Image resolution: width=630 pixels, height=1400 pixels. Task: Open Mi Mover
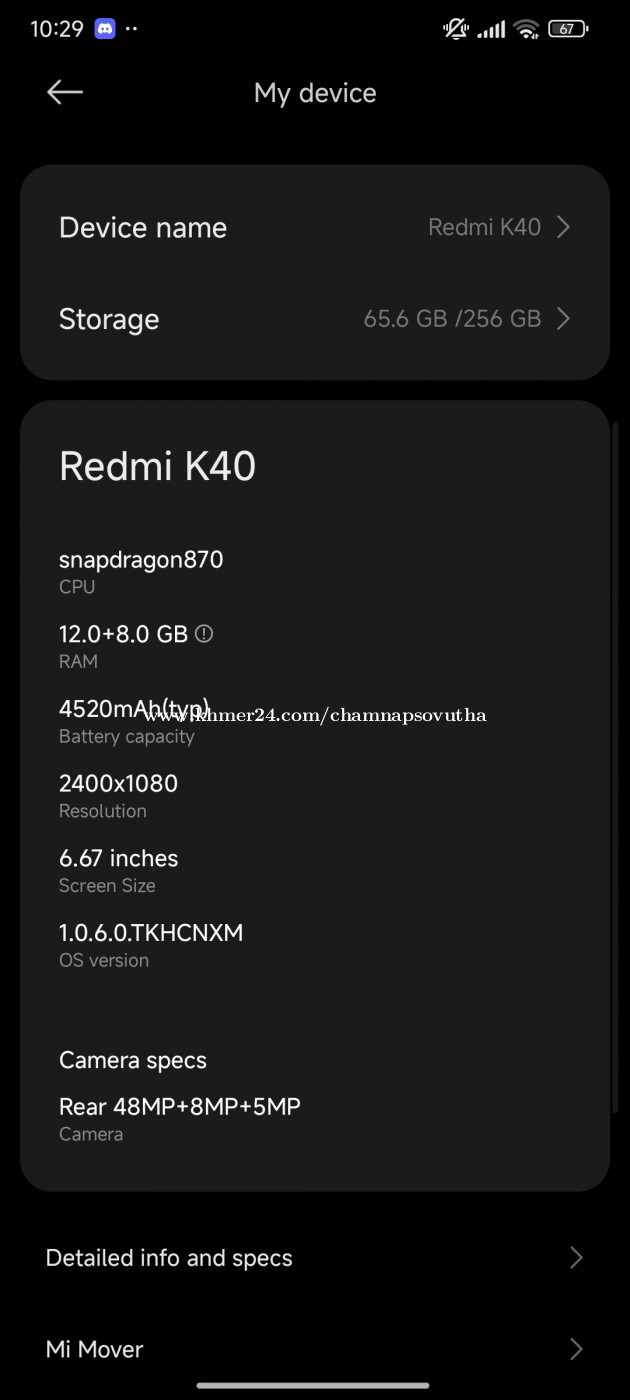point(315,1349)
